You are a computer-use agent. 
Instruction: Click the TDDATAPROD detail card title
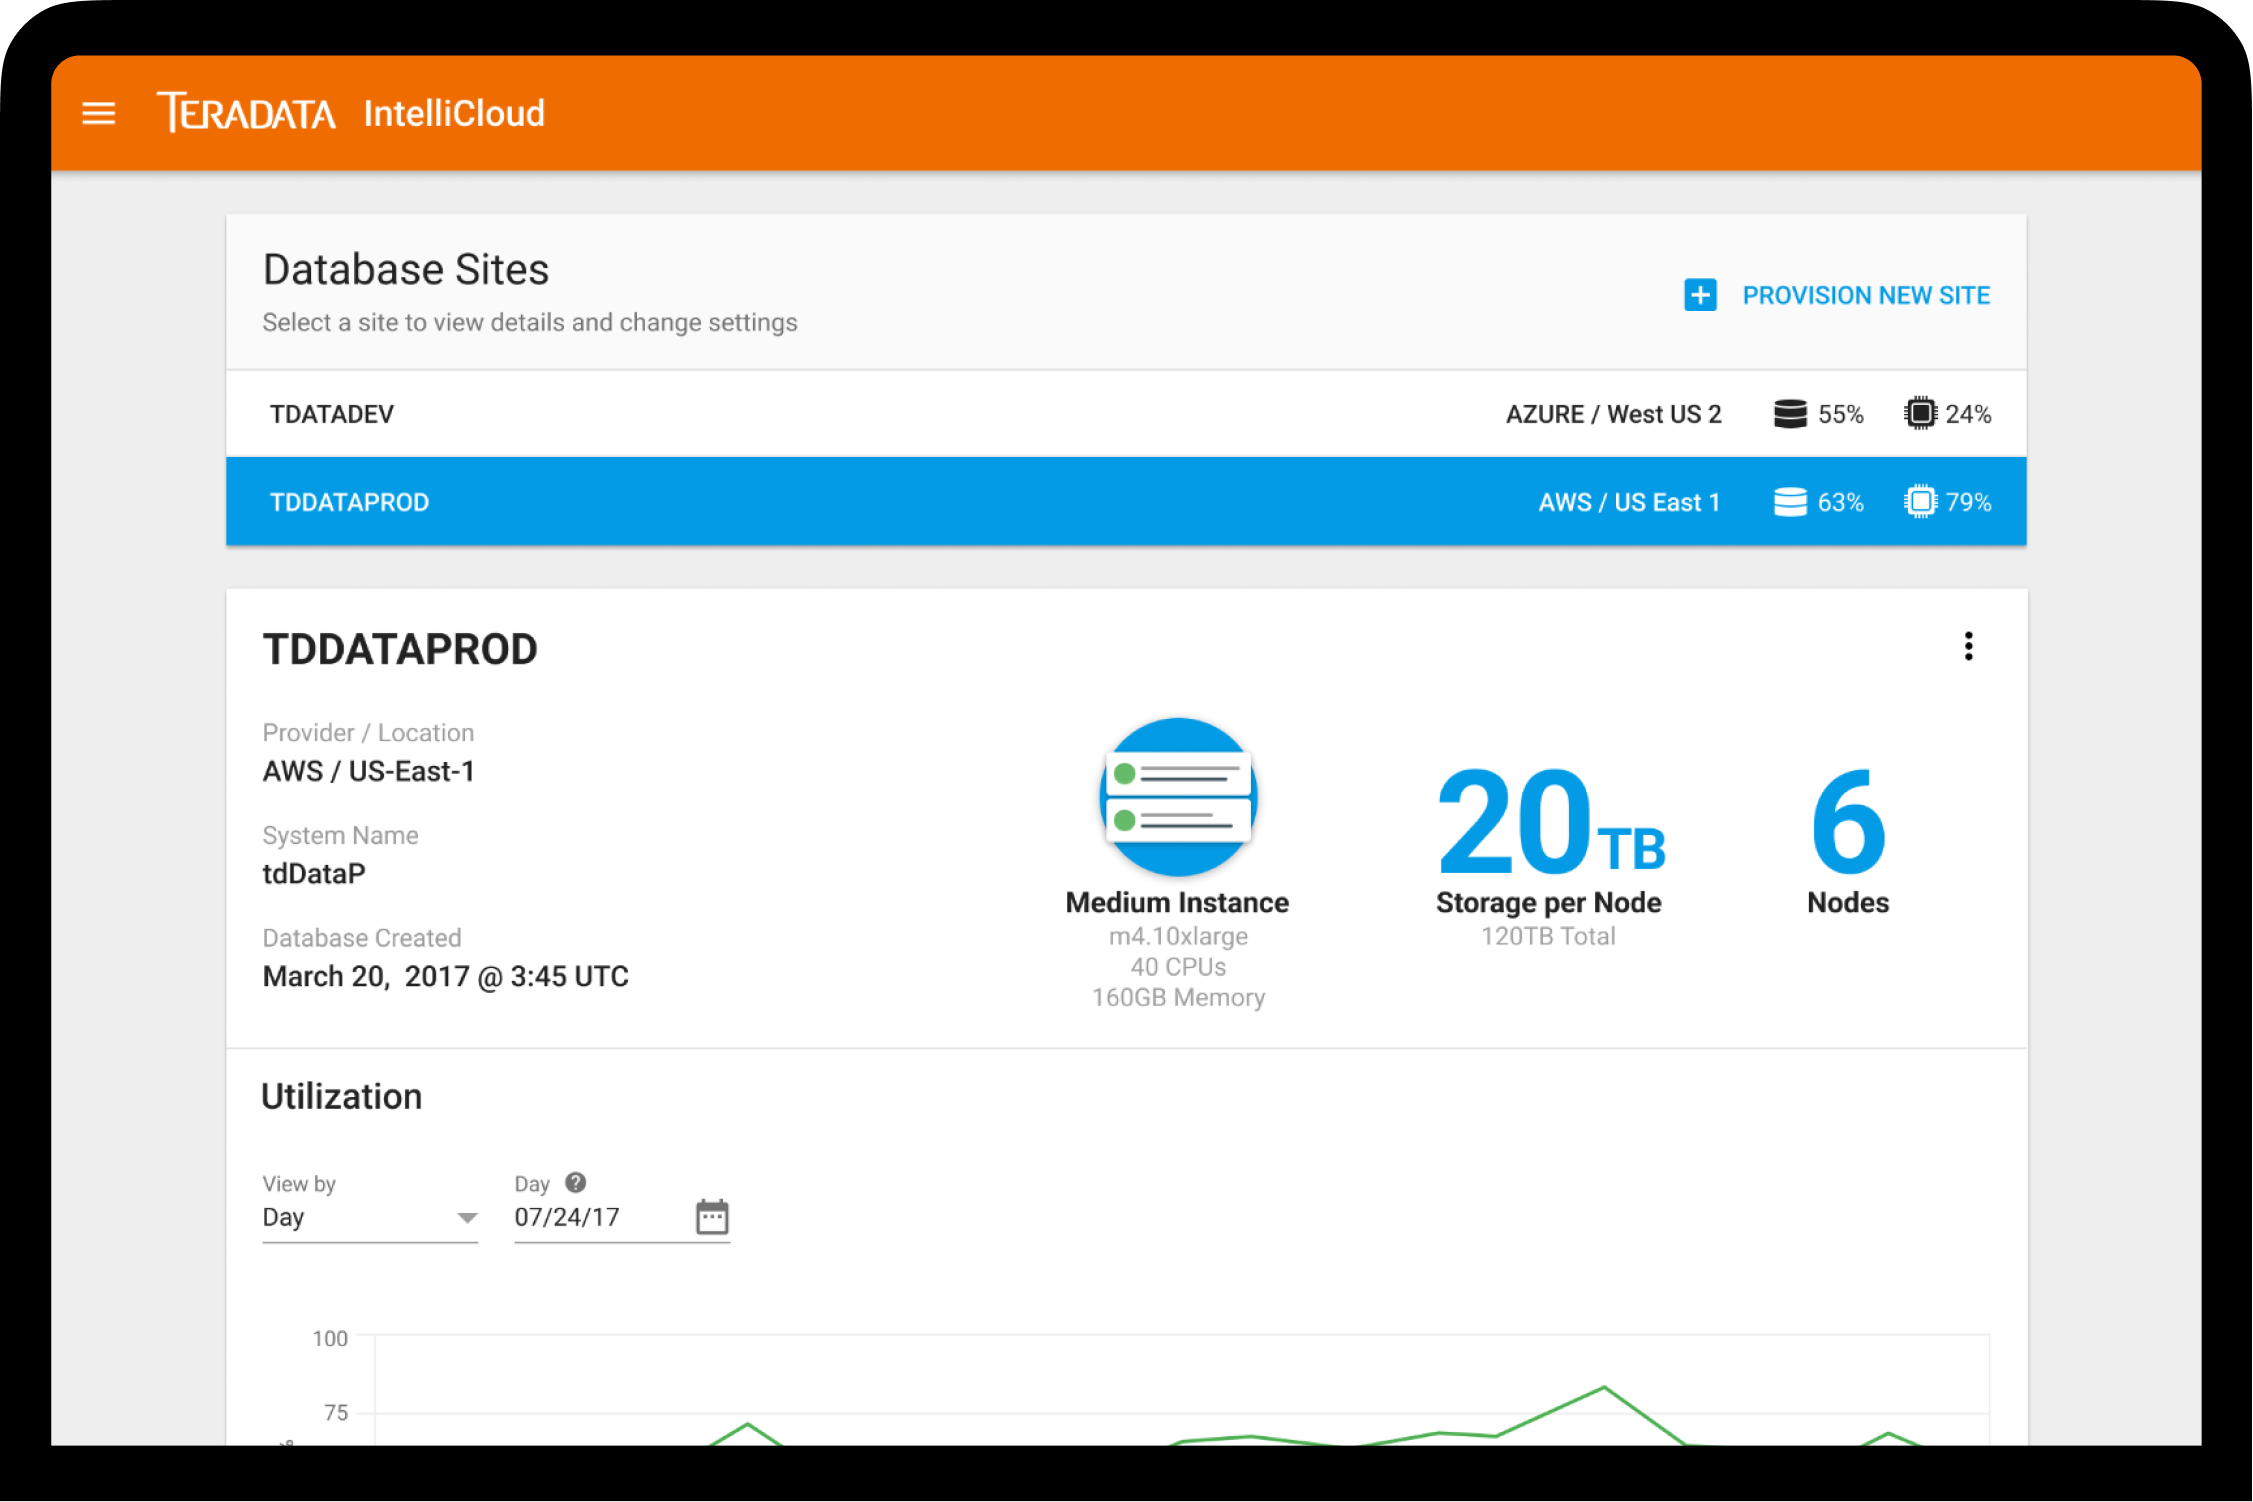(x=400, y=649)
